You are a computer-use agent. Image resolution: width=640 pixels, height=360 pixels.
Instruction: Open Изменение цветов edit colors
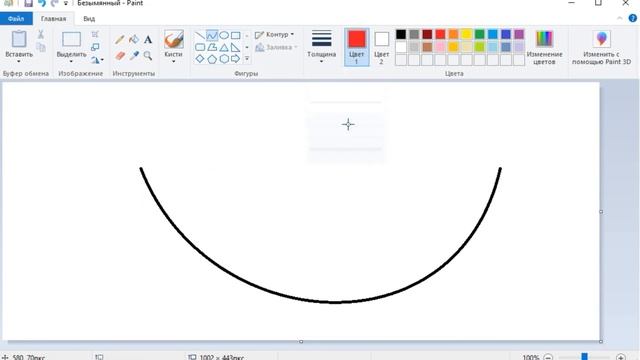[544, 47]
